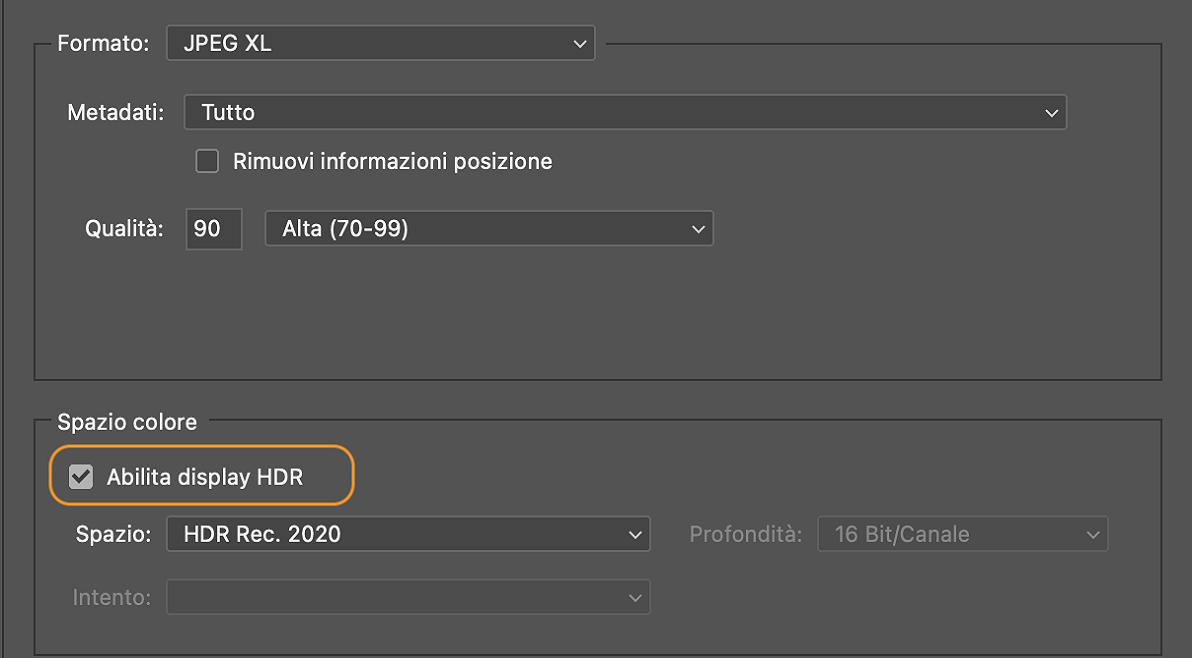Select the HDR Rec. 2020 text

click(x=250, y=534)
